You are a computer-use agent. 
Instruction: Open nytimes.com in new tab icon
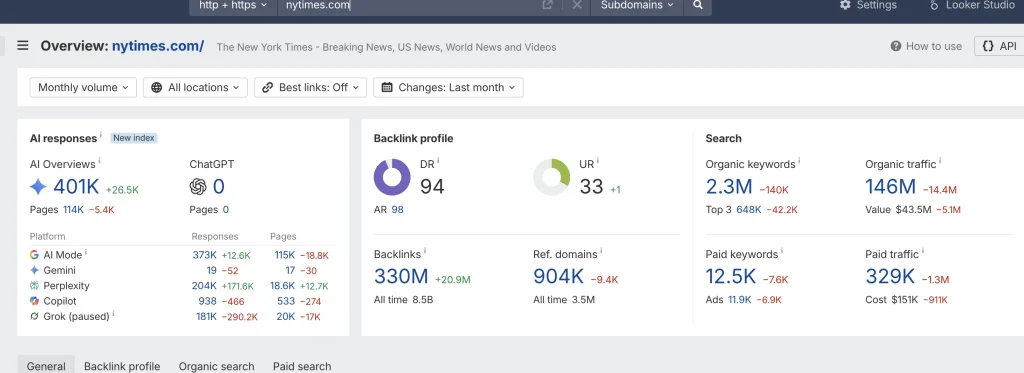547,5
